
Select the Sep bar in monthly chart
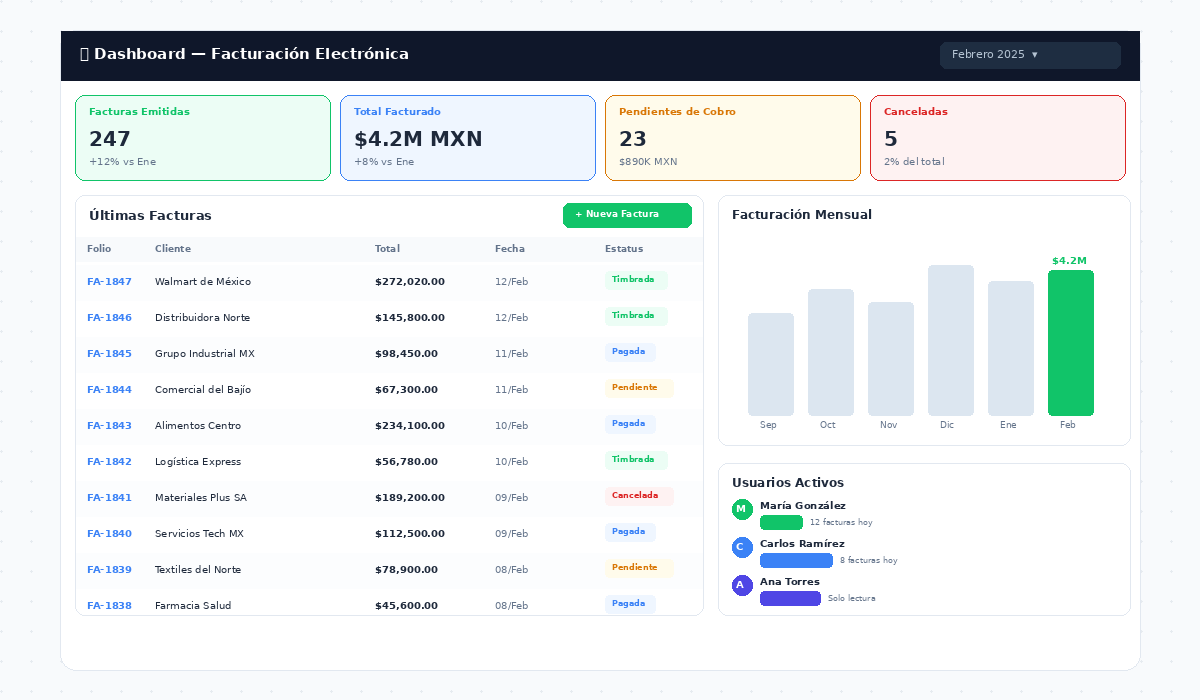pyautogui.click(x=771, y=365)
